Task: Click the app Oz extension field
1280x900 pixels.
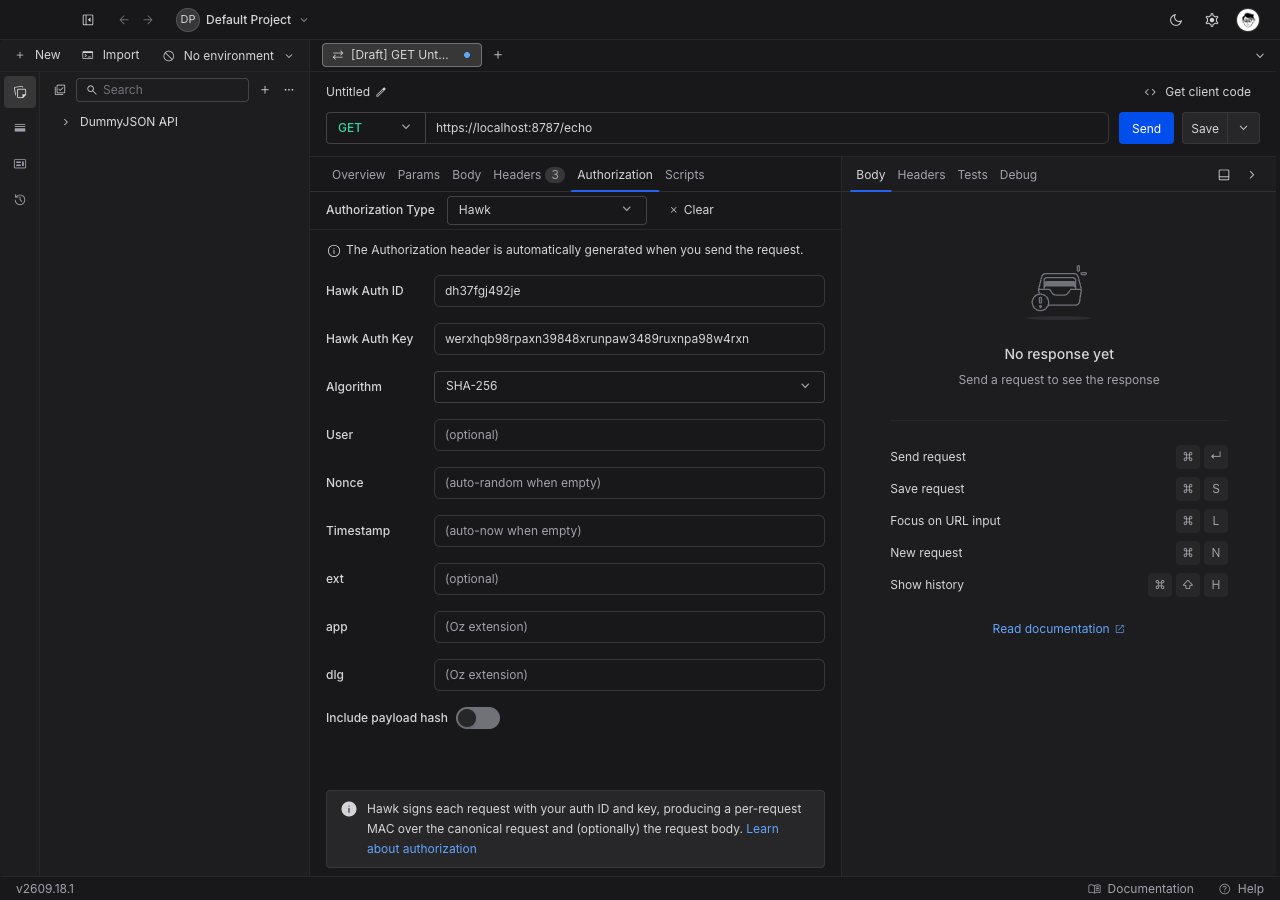Action: [x=629, y=627]
